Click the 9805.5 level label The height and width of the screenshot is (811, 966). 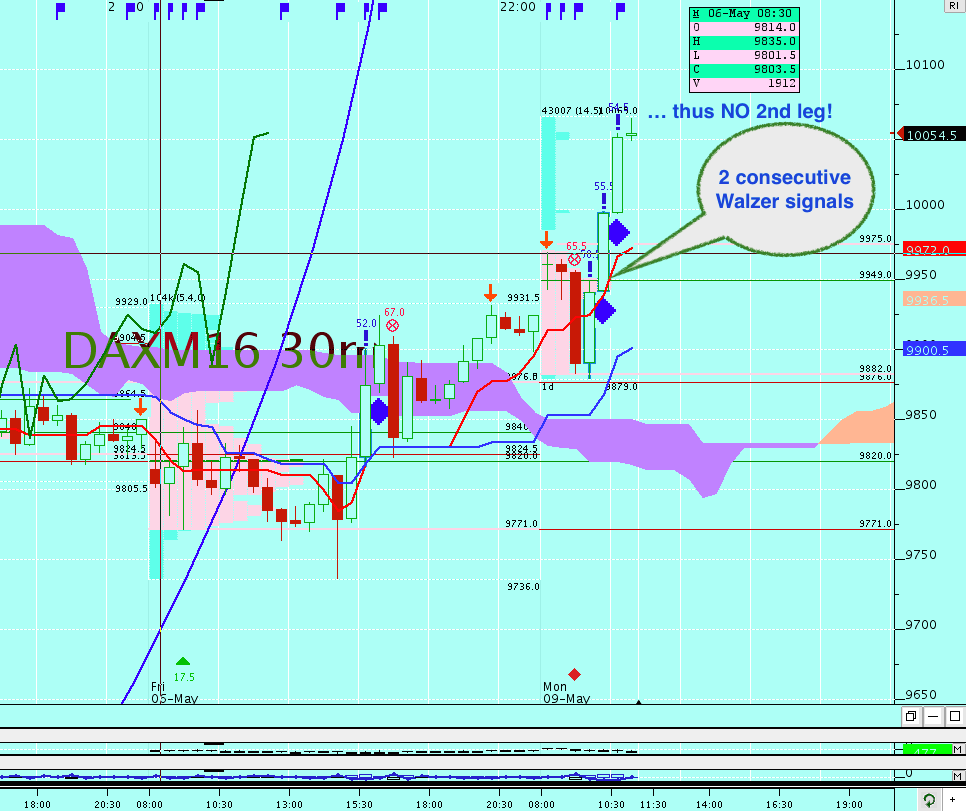131,489
